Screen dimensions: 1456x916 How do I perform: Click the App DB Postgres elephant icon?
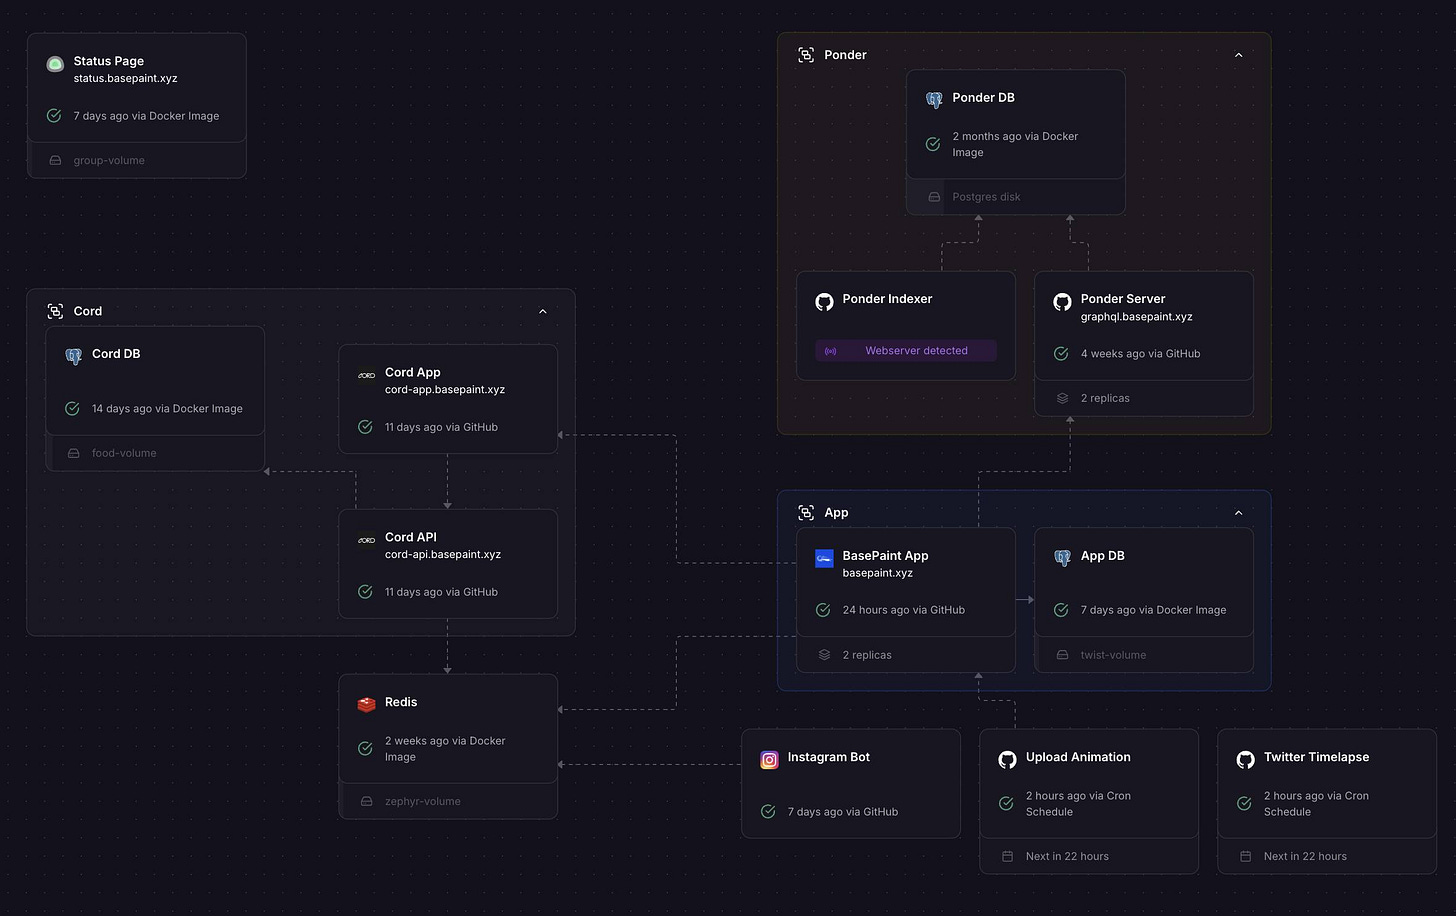pos(1062,558)
